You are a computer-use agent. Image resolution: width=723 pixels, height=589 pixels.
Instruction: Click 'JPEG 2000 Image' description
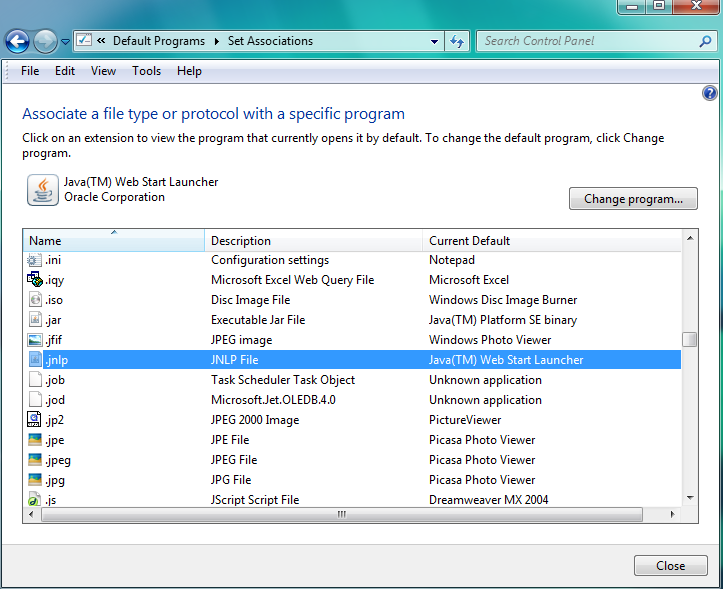[x=255, y=420]
